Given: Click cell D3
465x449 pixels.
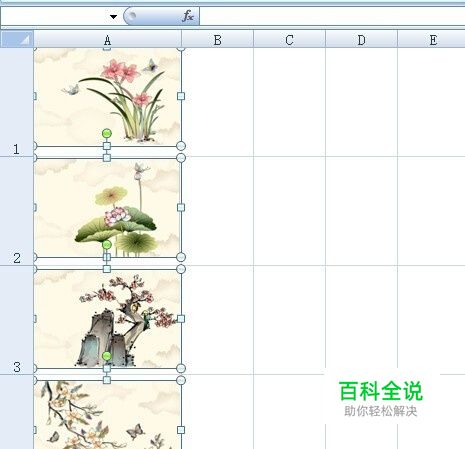Looking at the screenshot, I should (x=361, y=320).
